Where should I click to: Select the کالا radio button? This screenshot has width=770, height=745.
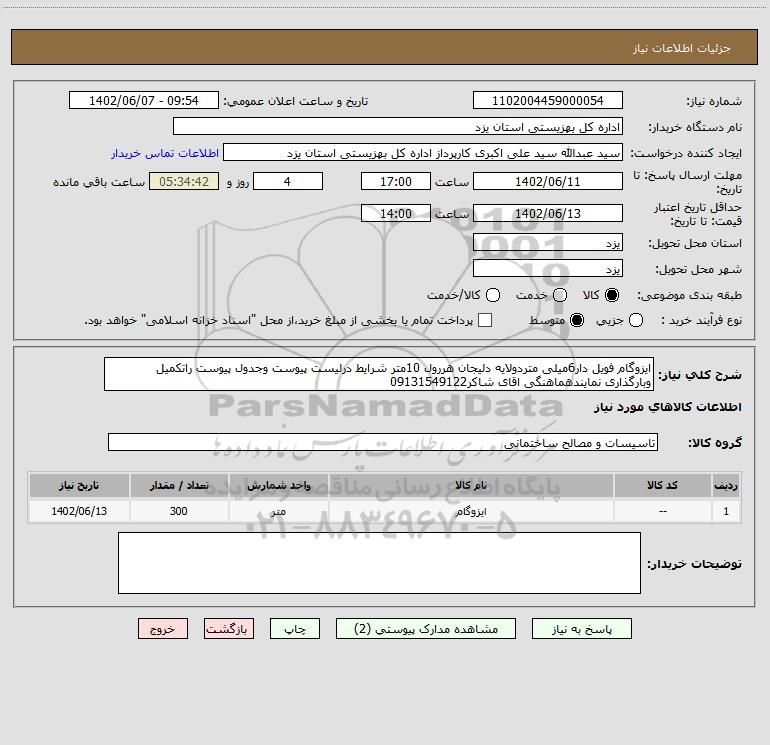click(612, 295)
